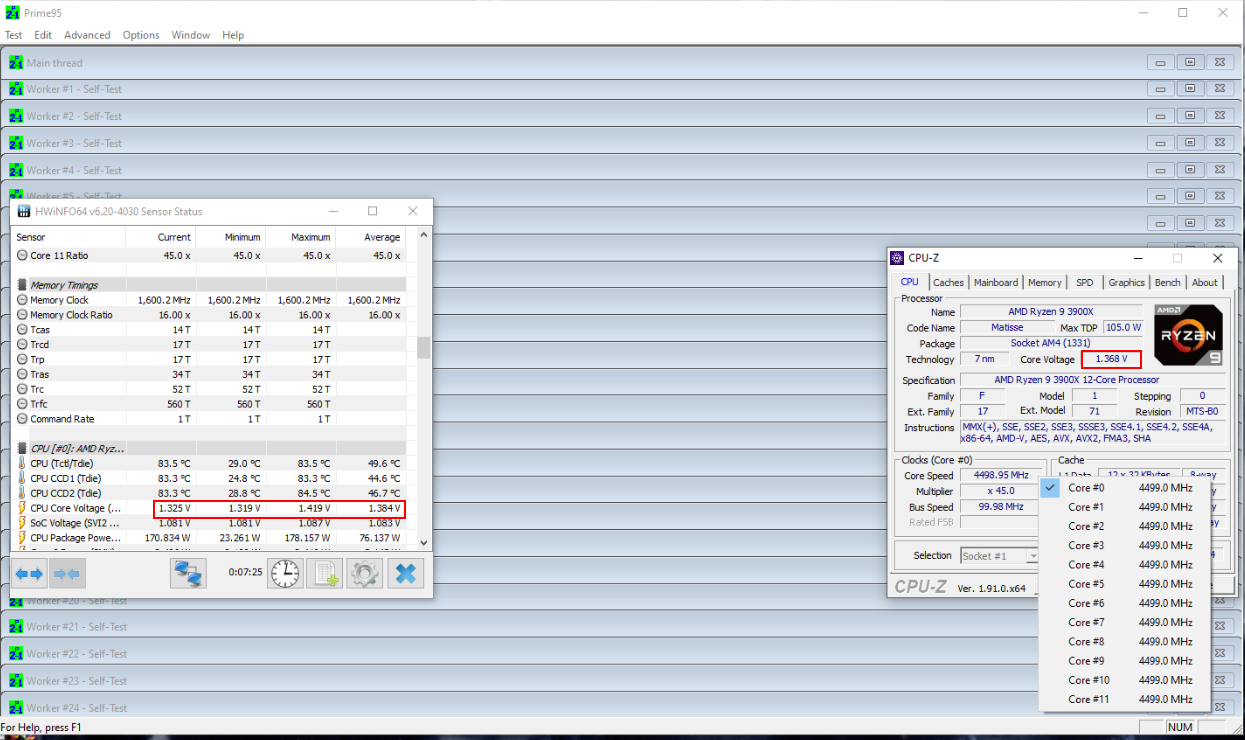Open the Edit menu in Prime95
Image resolution: width=1245 pixels, height=740 pixels.
[x=43, y=35]
